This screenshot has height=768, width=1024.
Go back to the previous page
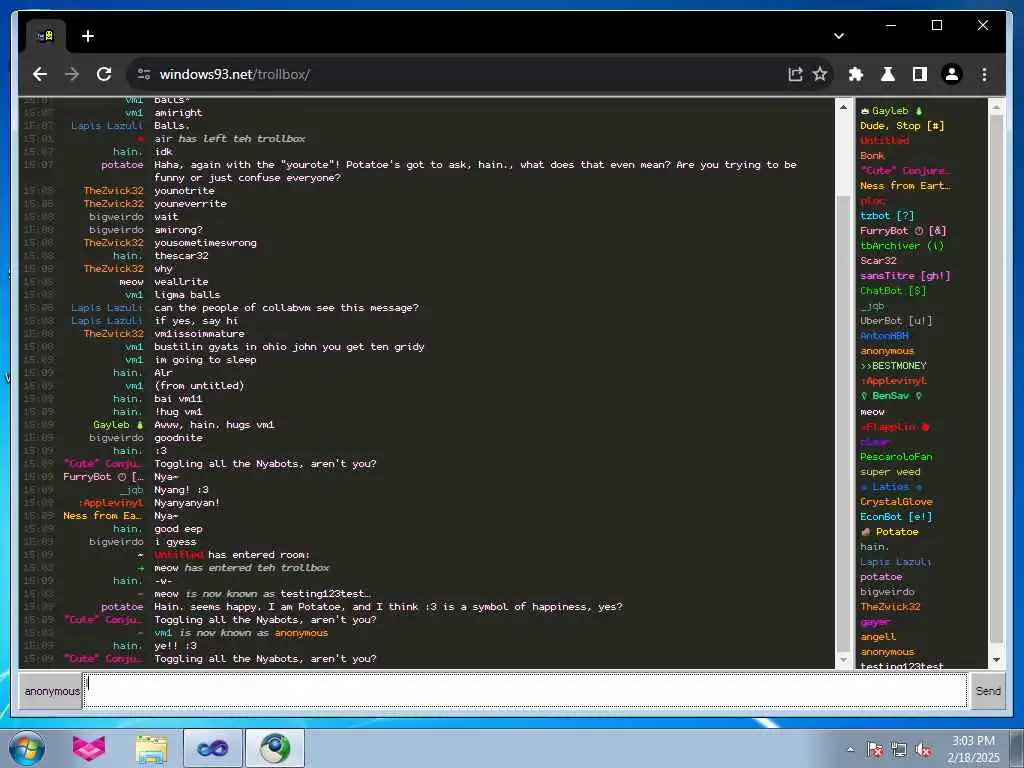coord(40,74)
